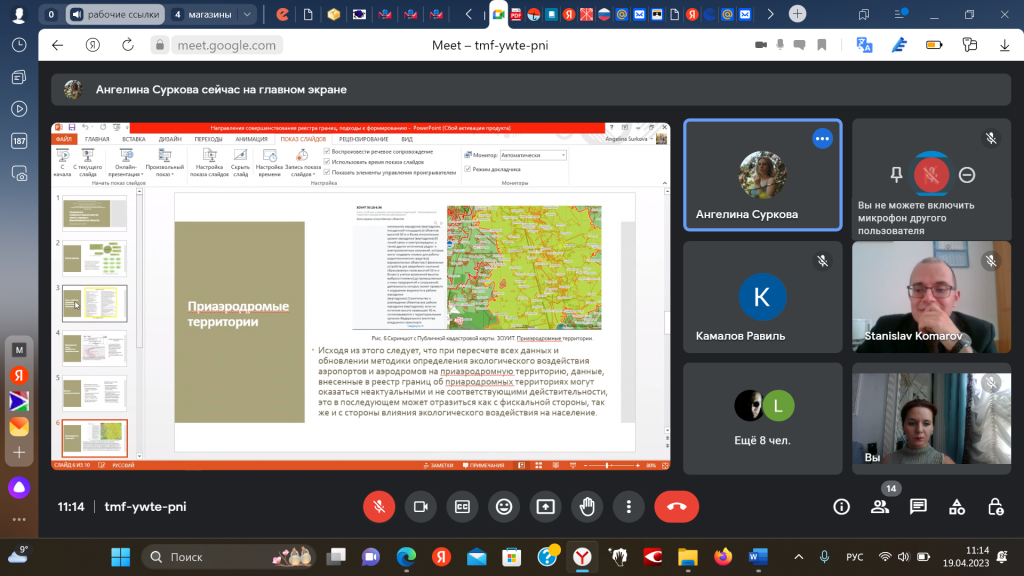This screenshot has width=1024, height=576.
Task: Open more options three-dot menu
Action: 629,507
